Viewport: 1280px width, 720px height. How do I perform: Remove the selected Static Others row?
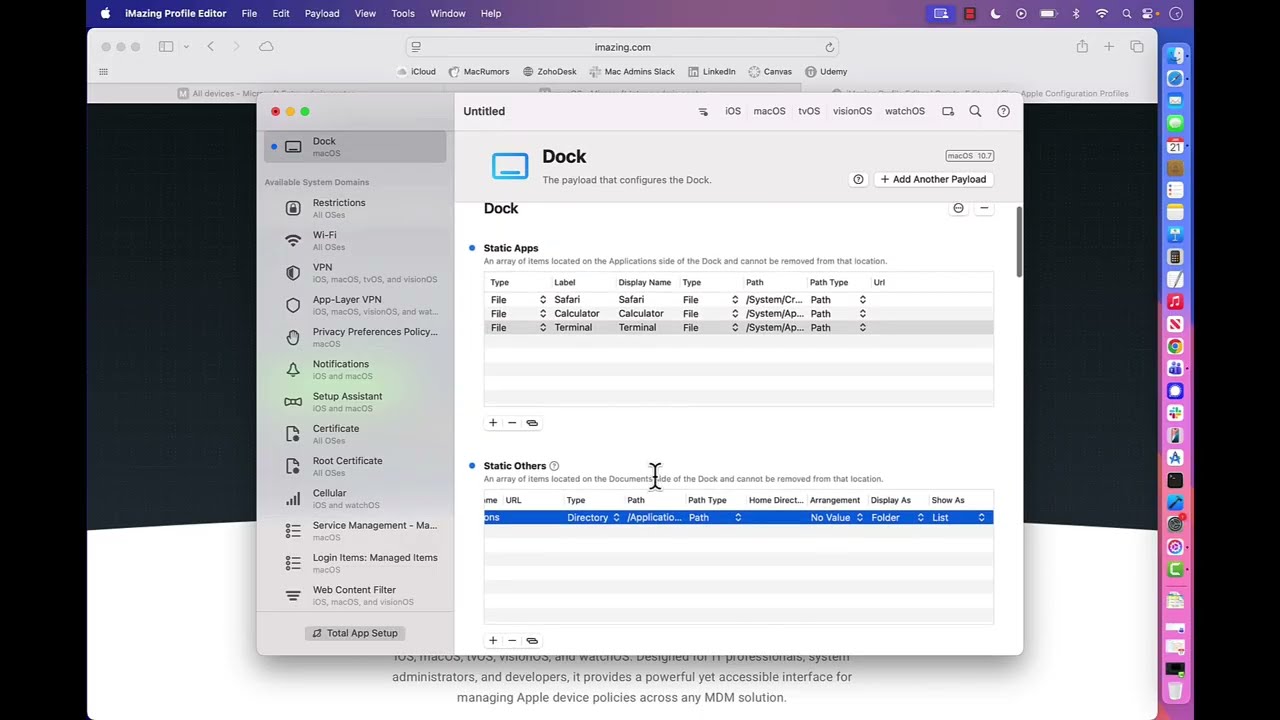(512, 641)
